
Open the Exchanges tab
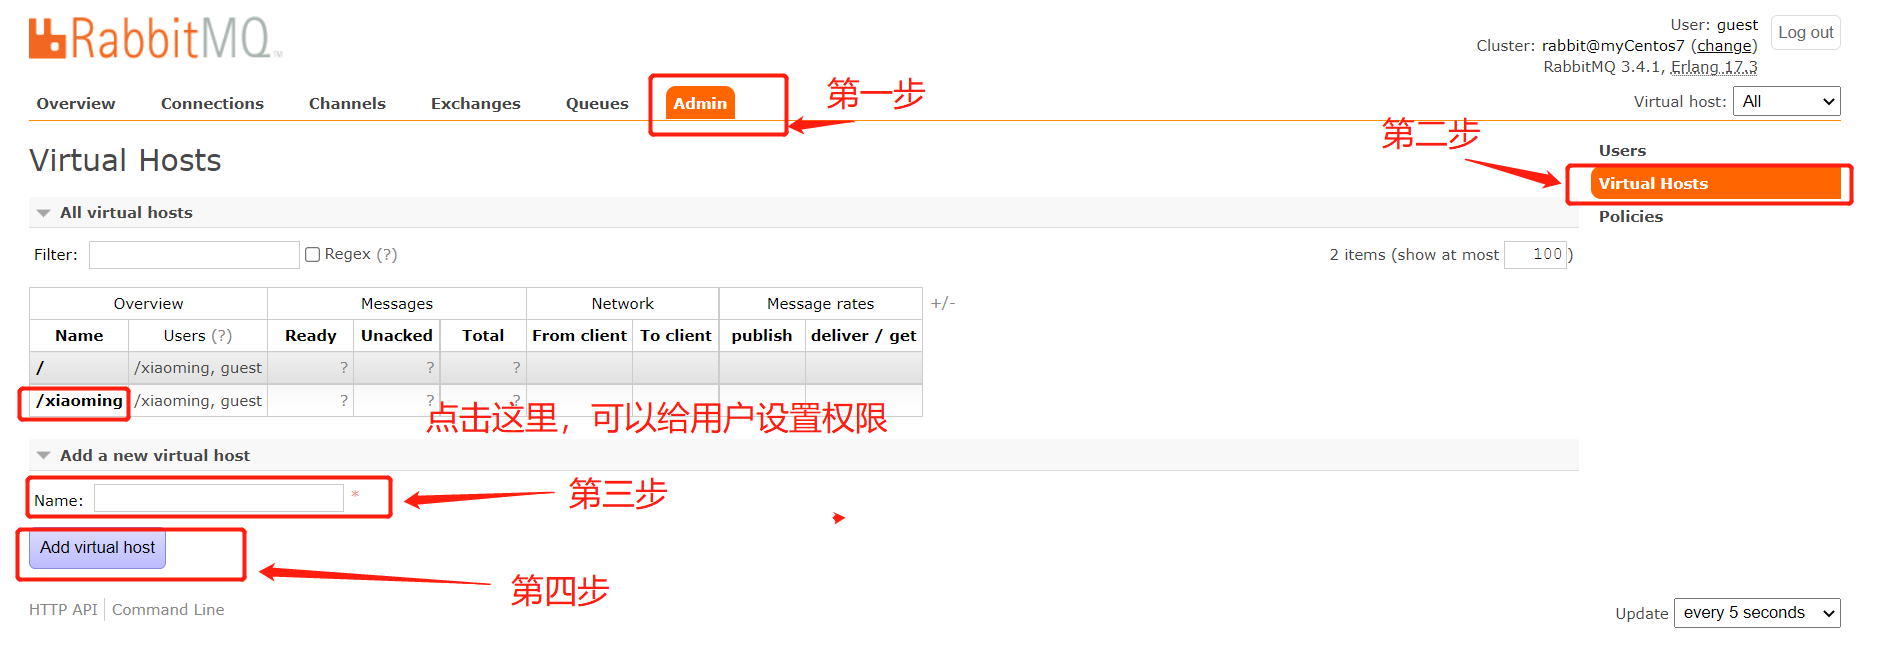click(x=475, y=103)
